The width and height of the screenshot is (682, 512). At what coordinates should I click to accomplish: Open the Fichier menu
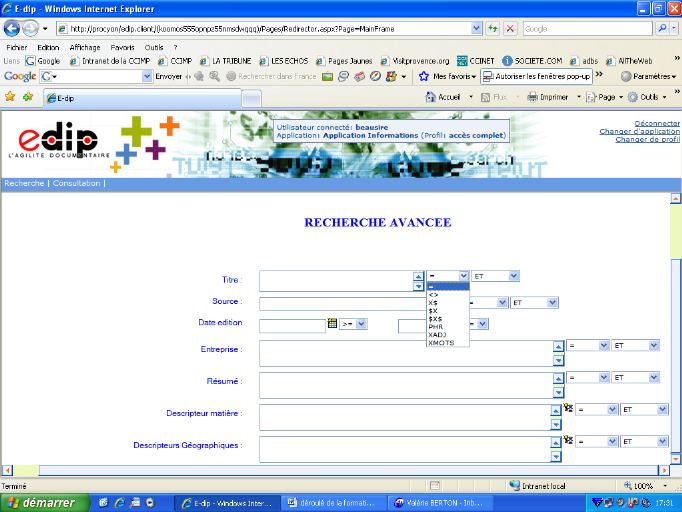[x=17, y=47]
